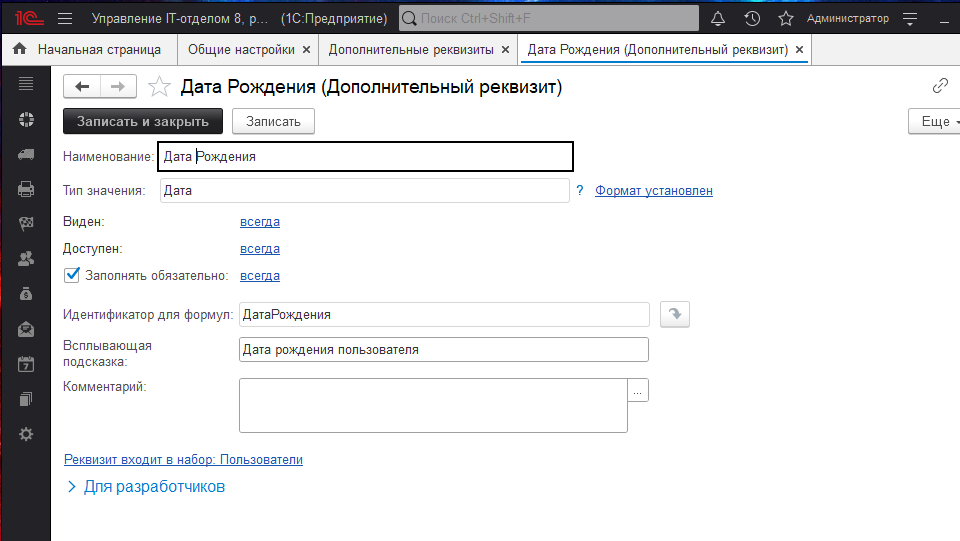Copy link to this object icon

pos(939,86)
